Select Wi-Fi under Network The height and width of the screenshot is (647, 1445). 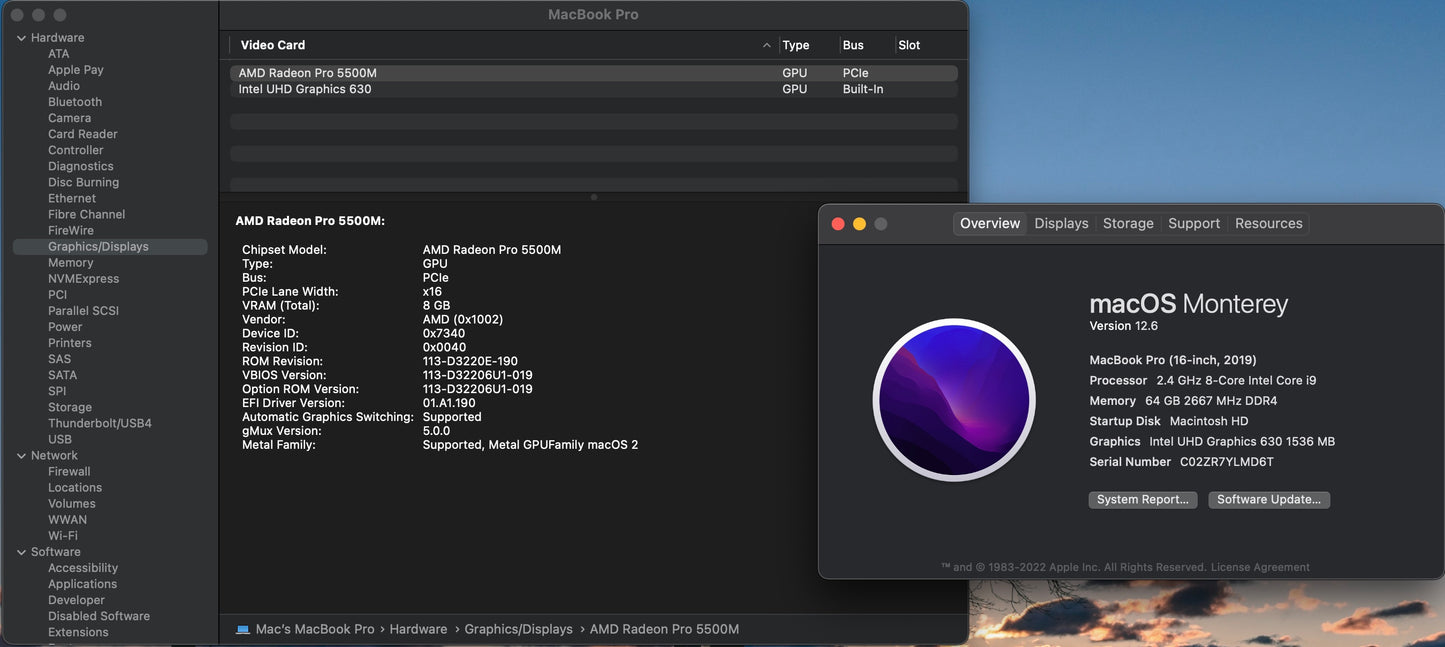pos(67,535)
